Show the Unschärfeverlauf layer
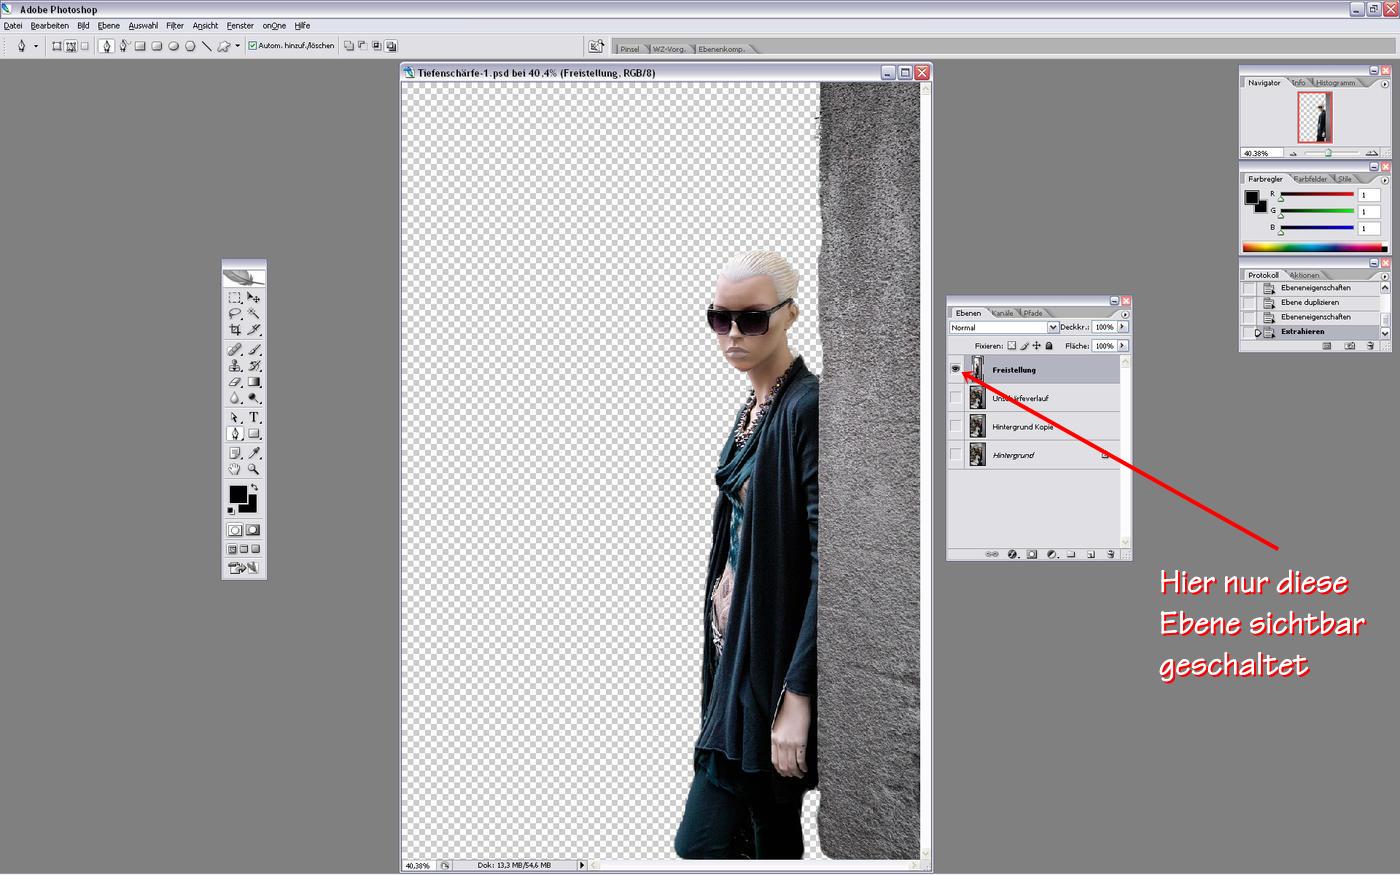This screenshot has width=1400, height=875. tap(956, 398)
